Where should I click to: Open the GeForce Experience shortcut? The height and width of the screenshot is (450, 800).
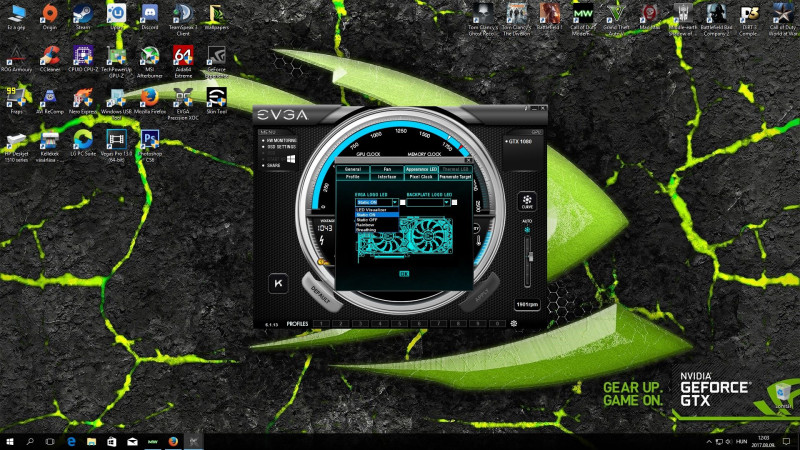(x=216, y=62)
